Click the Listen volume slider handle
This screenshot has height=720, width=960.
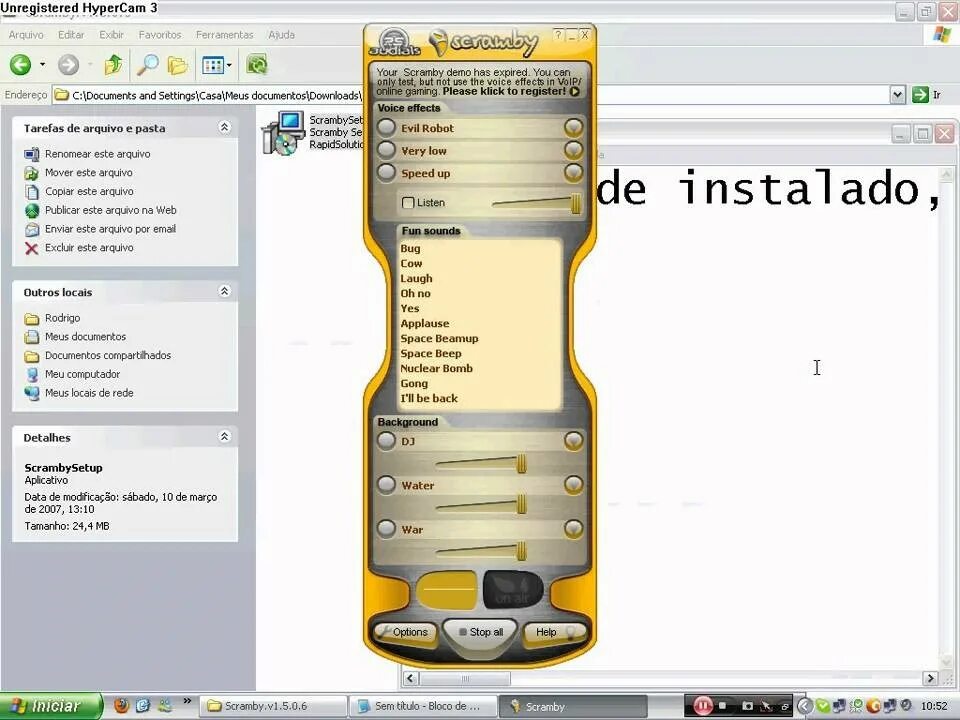point(576,204)
